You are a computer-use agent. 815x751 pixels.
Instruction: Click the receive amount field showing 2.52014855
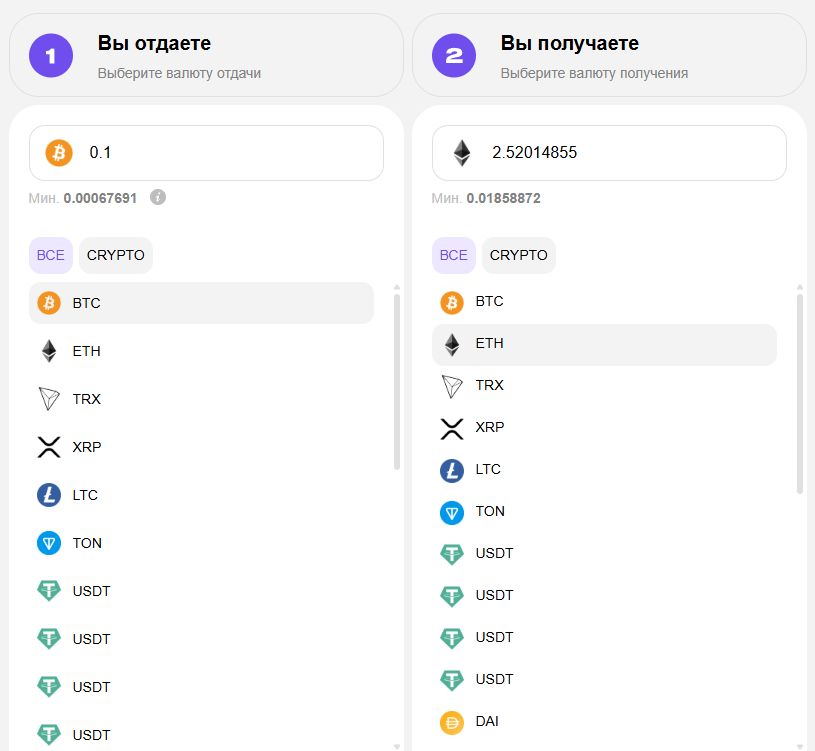point(609,153)
